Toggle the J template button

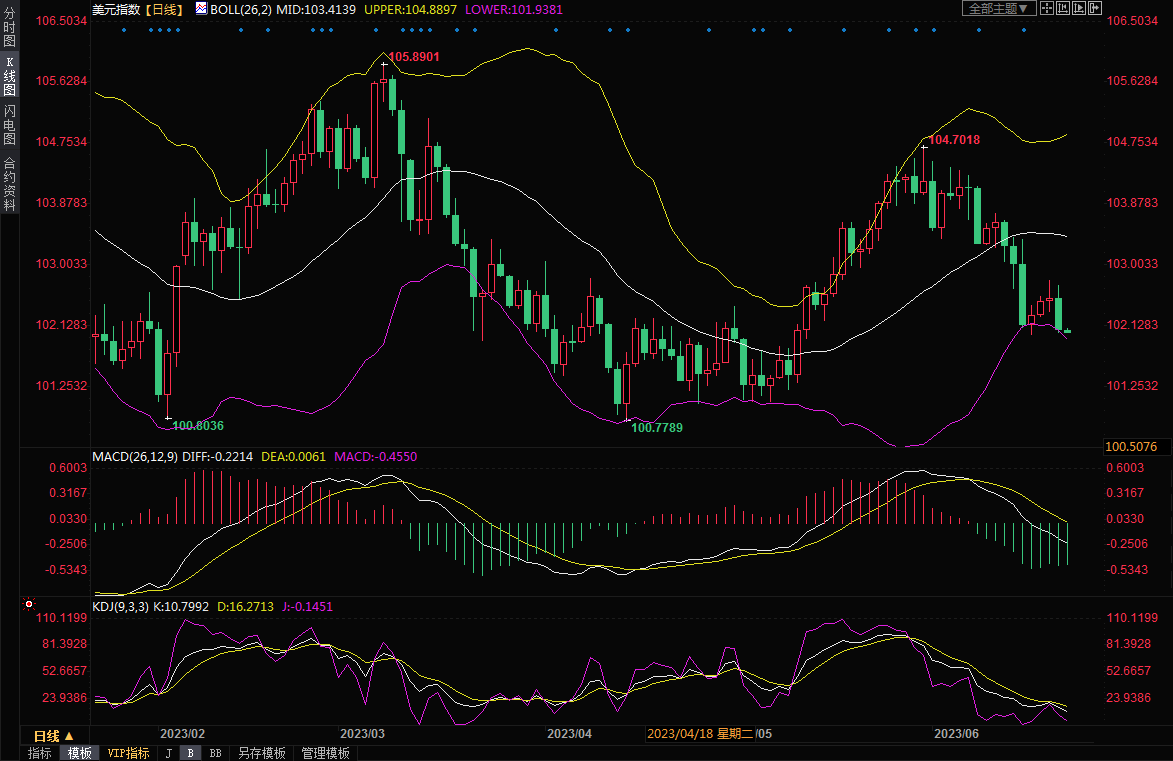(x=168, y=753)
